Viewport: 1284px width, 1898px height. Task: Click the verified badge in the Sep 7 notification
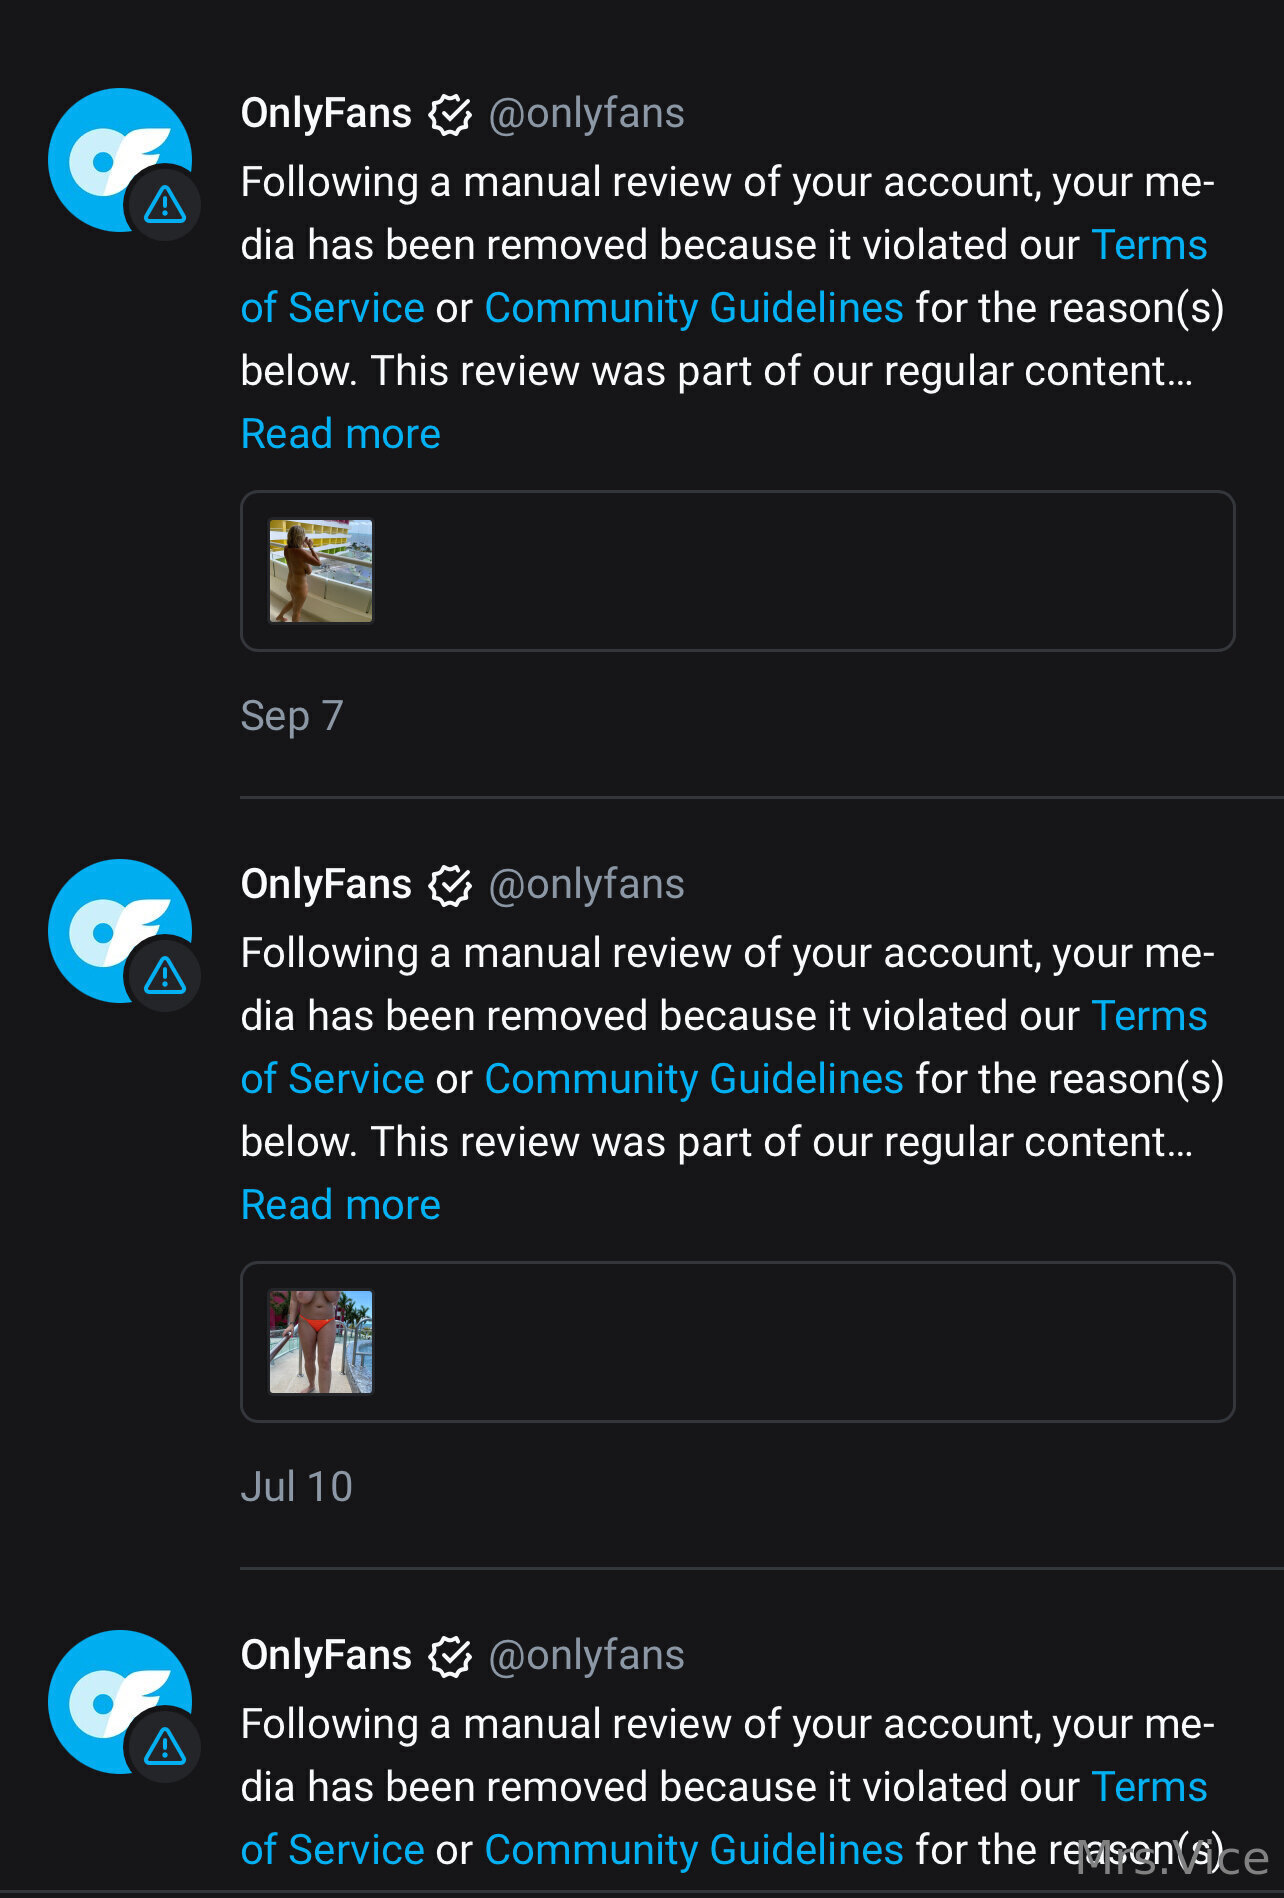click(450, 114)
